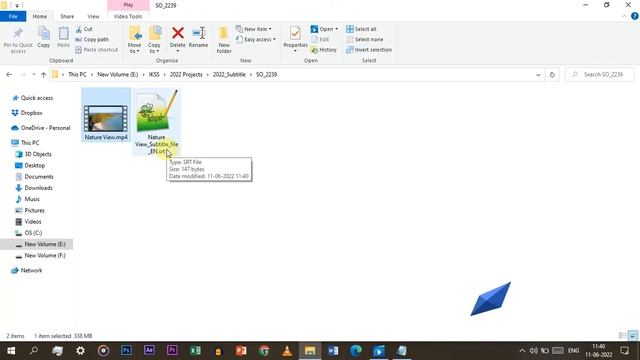Screen dimensions: 640x360
Task: Select New Volume (F:) in sidebar
Action: click(40, 256)
